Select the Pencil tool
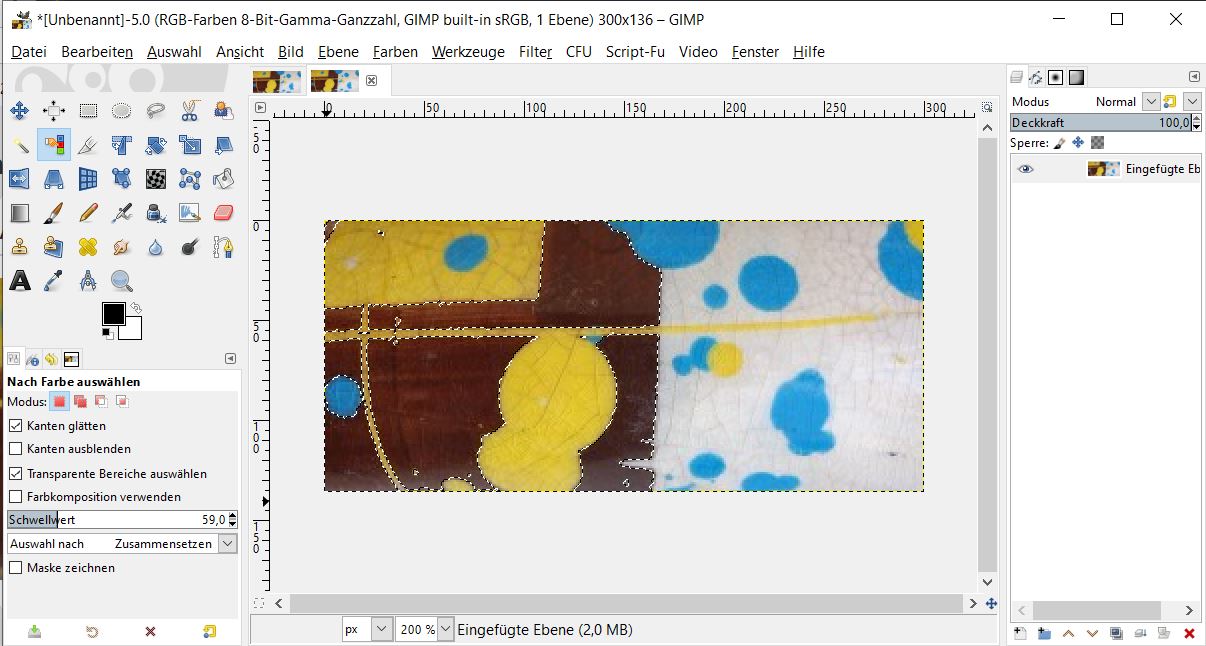This screenshot has height=646, width=1206. tap(88, 213)
